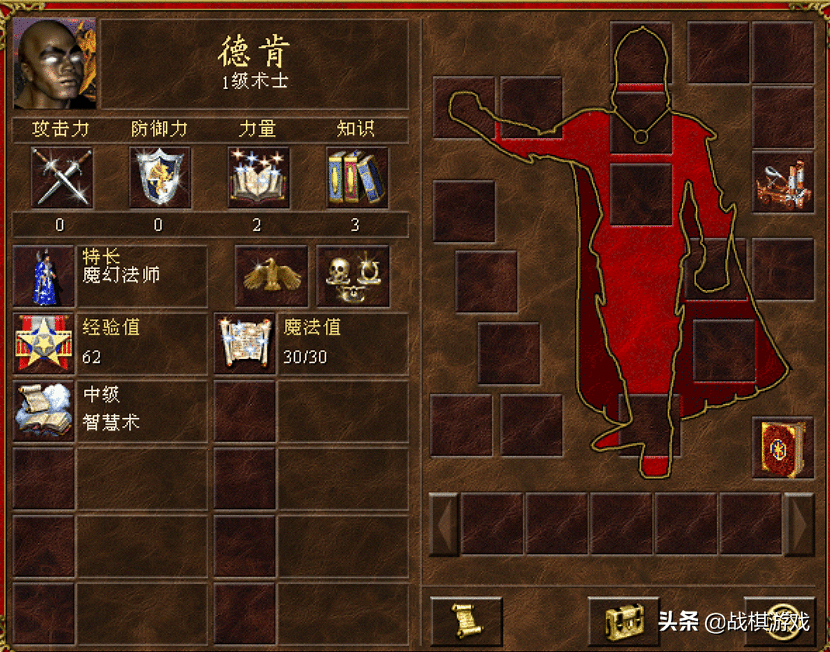Click the hero portrait of 德肯
The width and height of the screenshot is (830, 652).
coord(55,64)
